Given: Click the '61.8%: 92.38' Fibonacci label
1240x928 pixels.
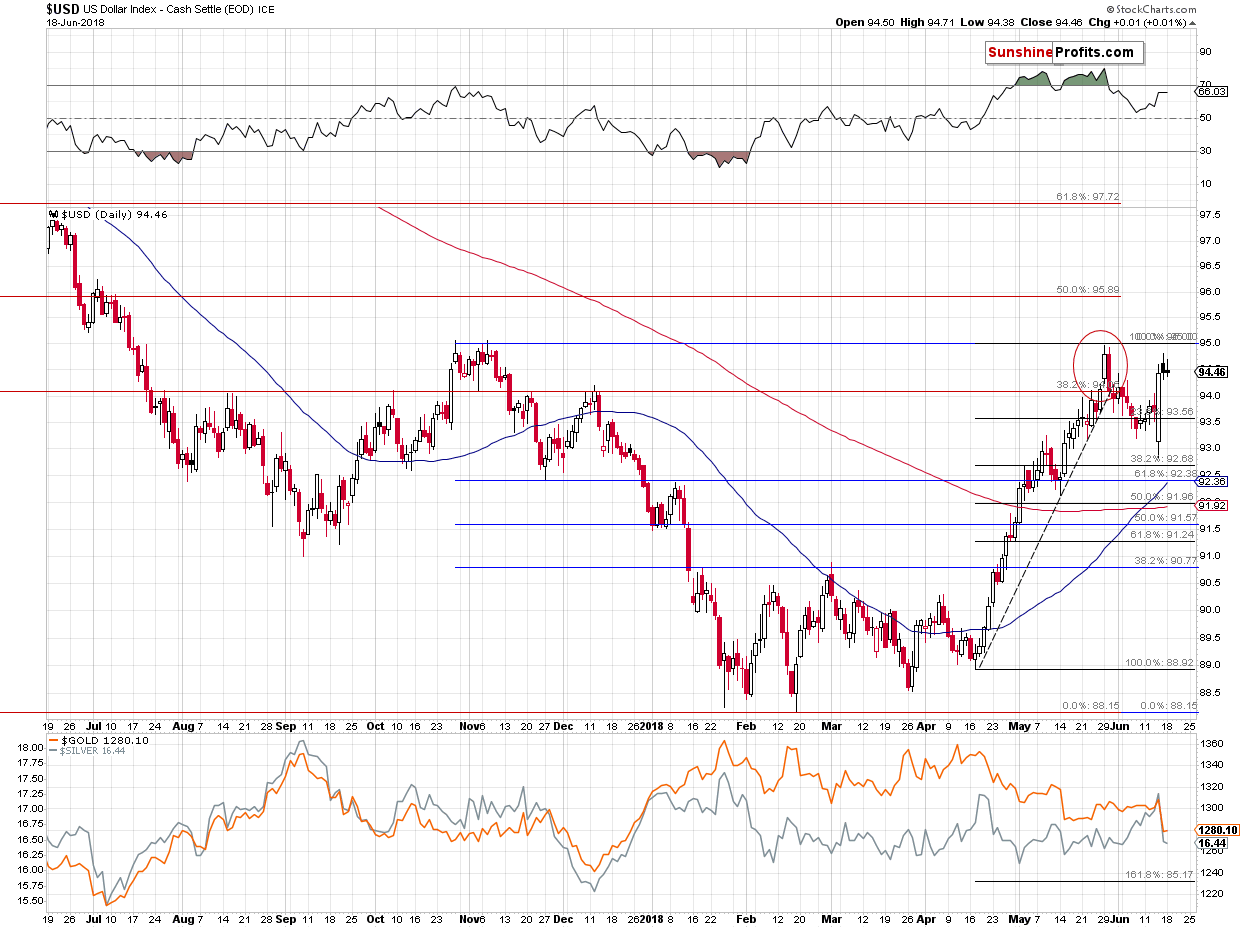Looking at the screenshot, I should pyautogui.click(x=1164, y=473).
